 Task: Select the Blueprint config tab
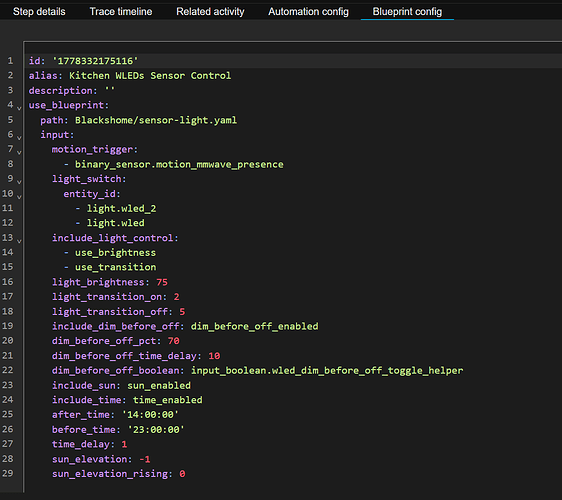tap(407, 11)
